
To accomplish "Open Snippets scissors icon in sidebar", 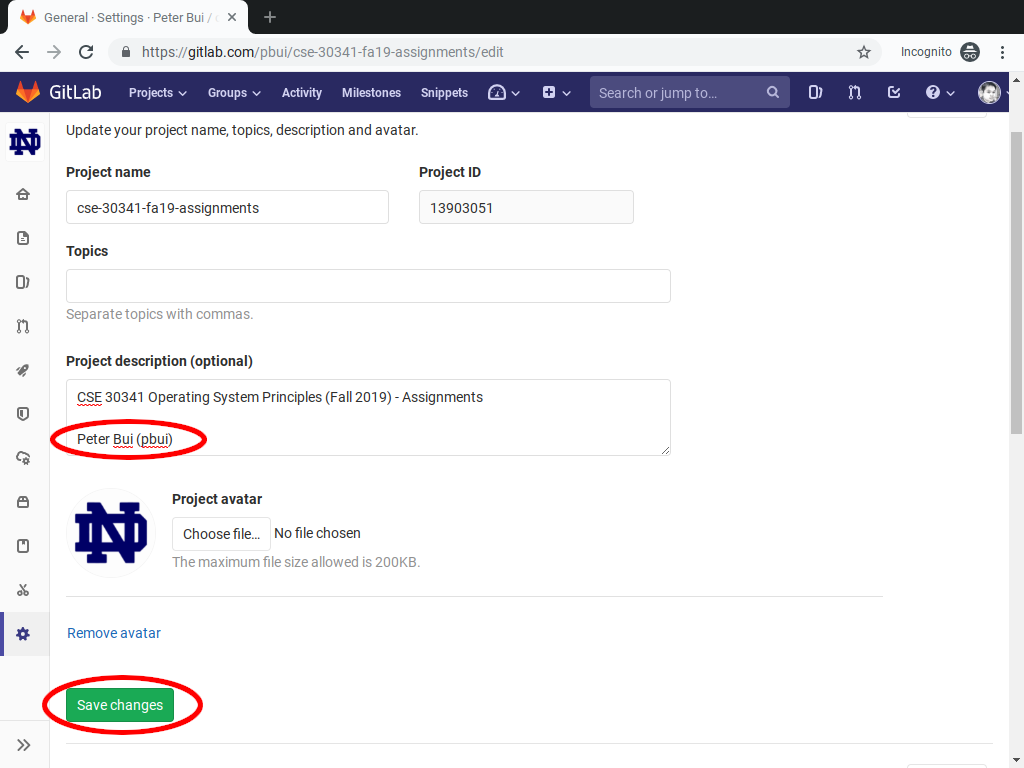I will (x=23, y=590).
